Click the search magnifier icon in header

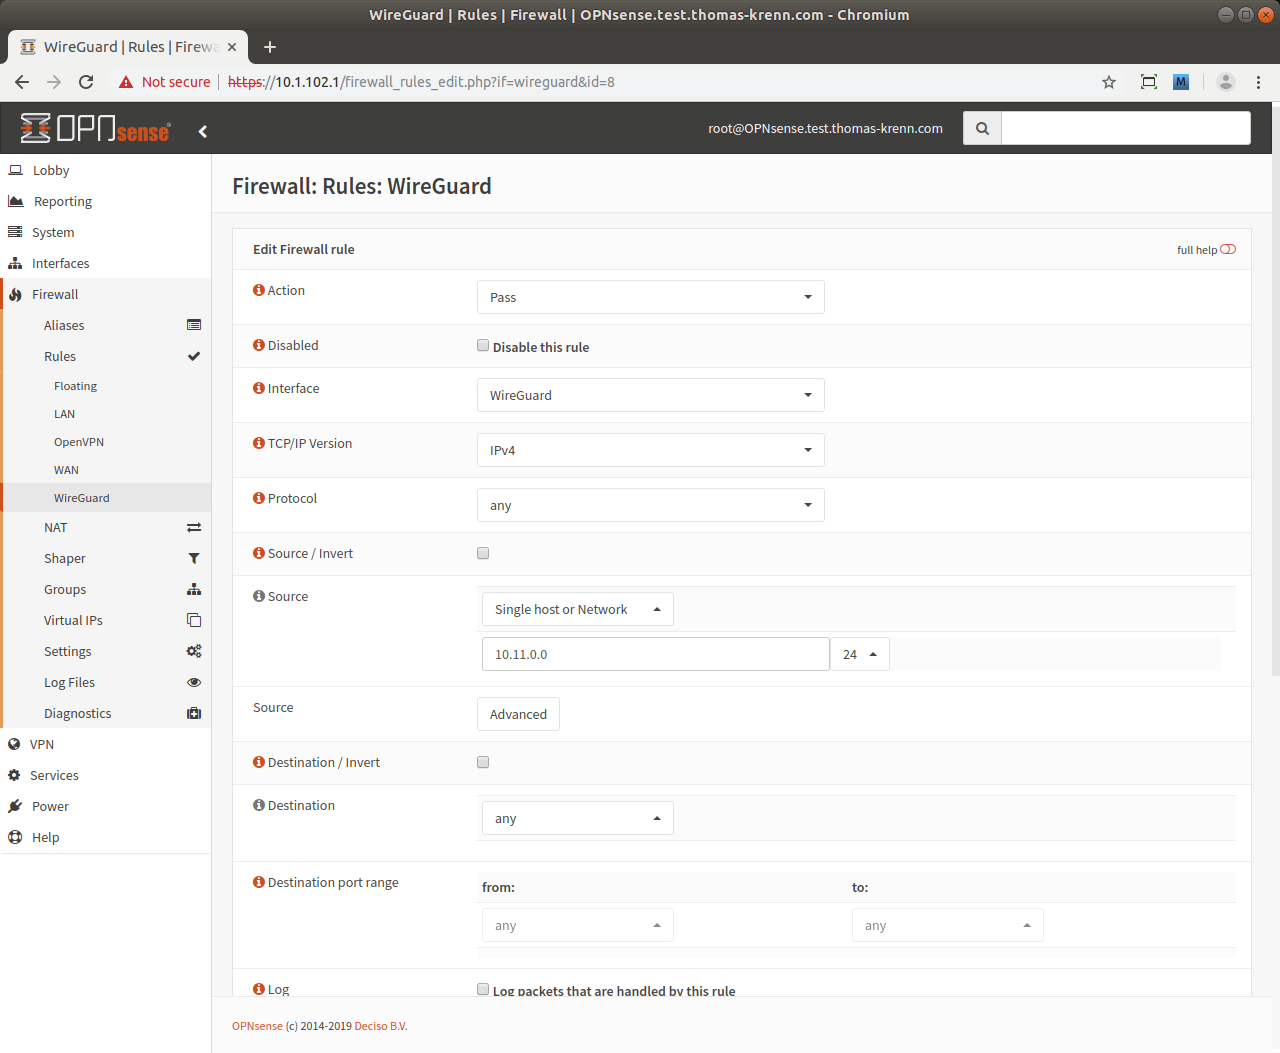[982, 128]
